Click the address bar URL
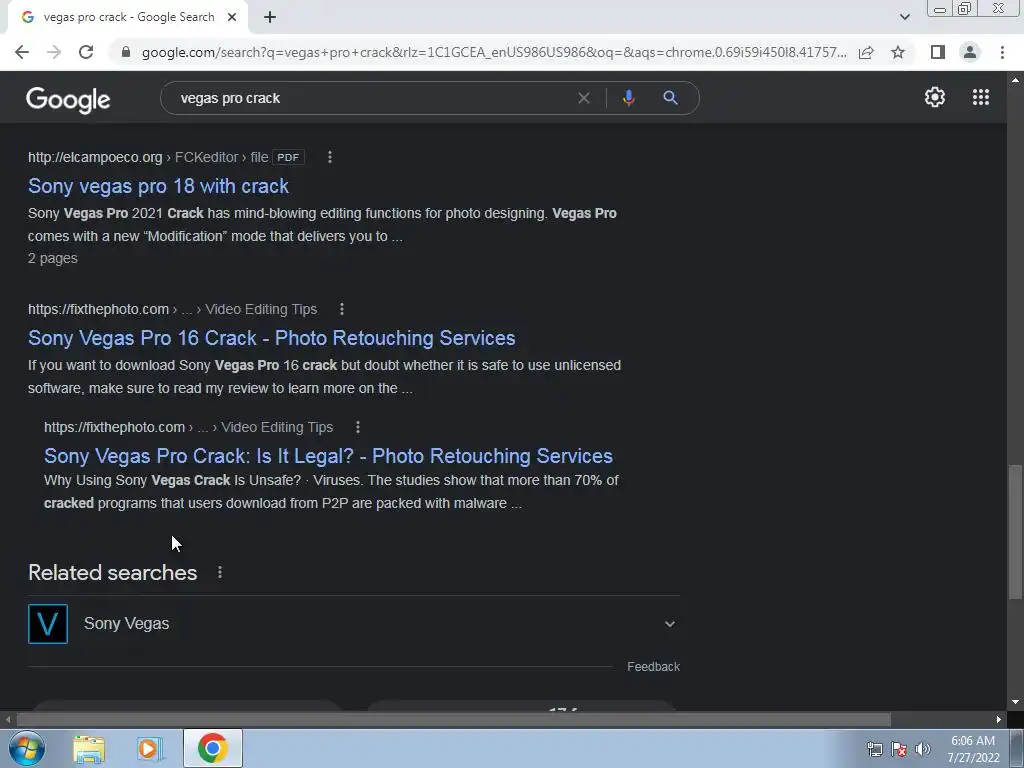Image resolution: width=1024 pixels, height=768 pixels. coord(493,52)
